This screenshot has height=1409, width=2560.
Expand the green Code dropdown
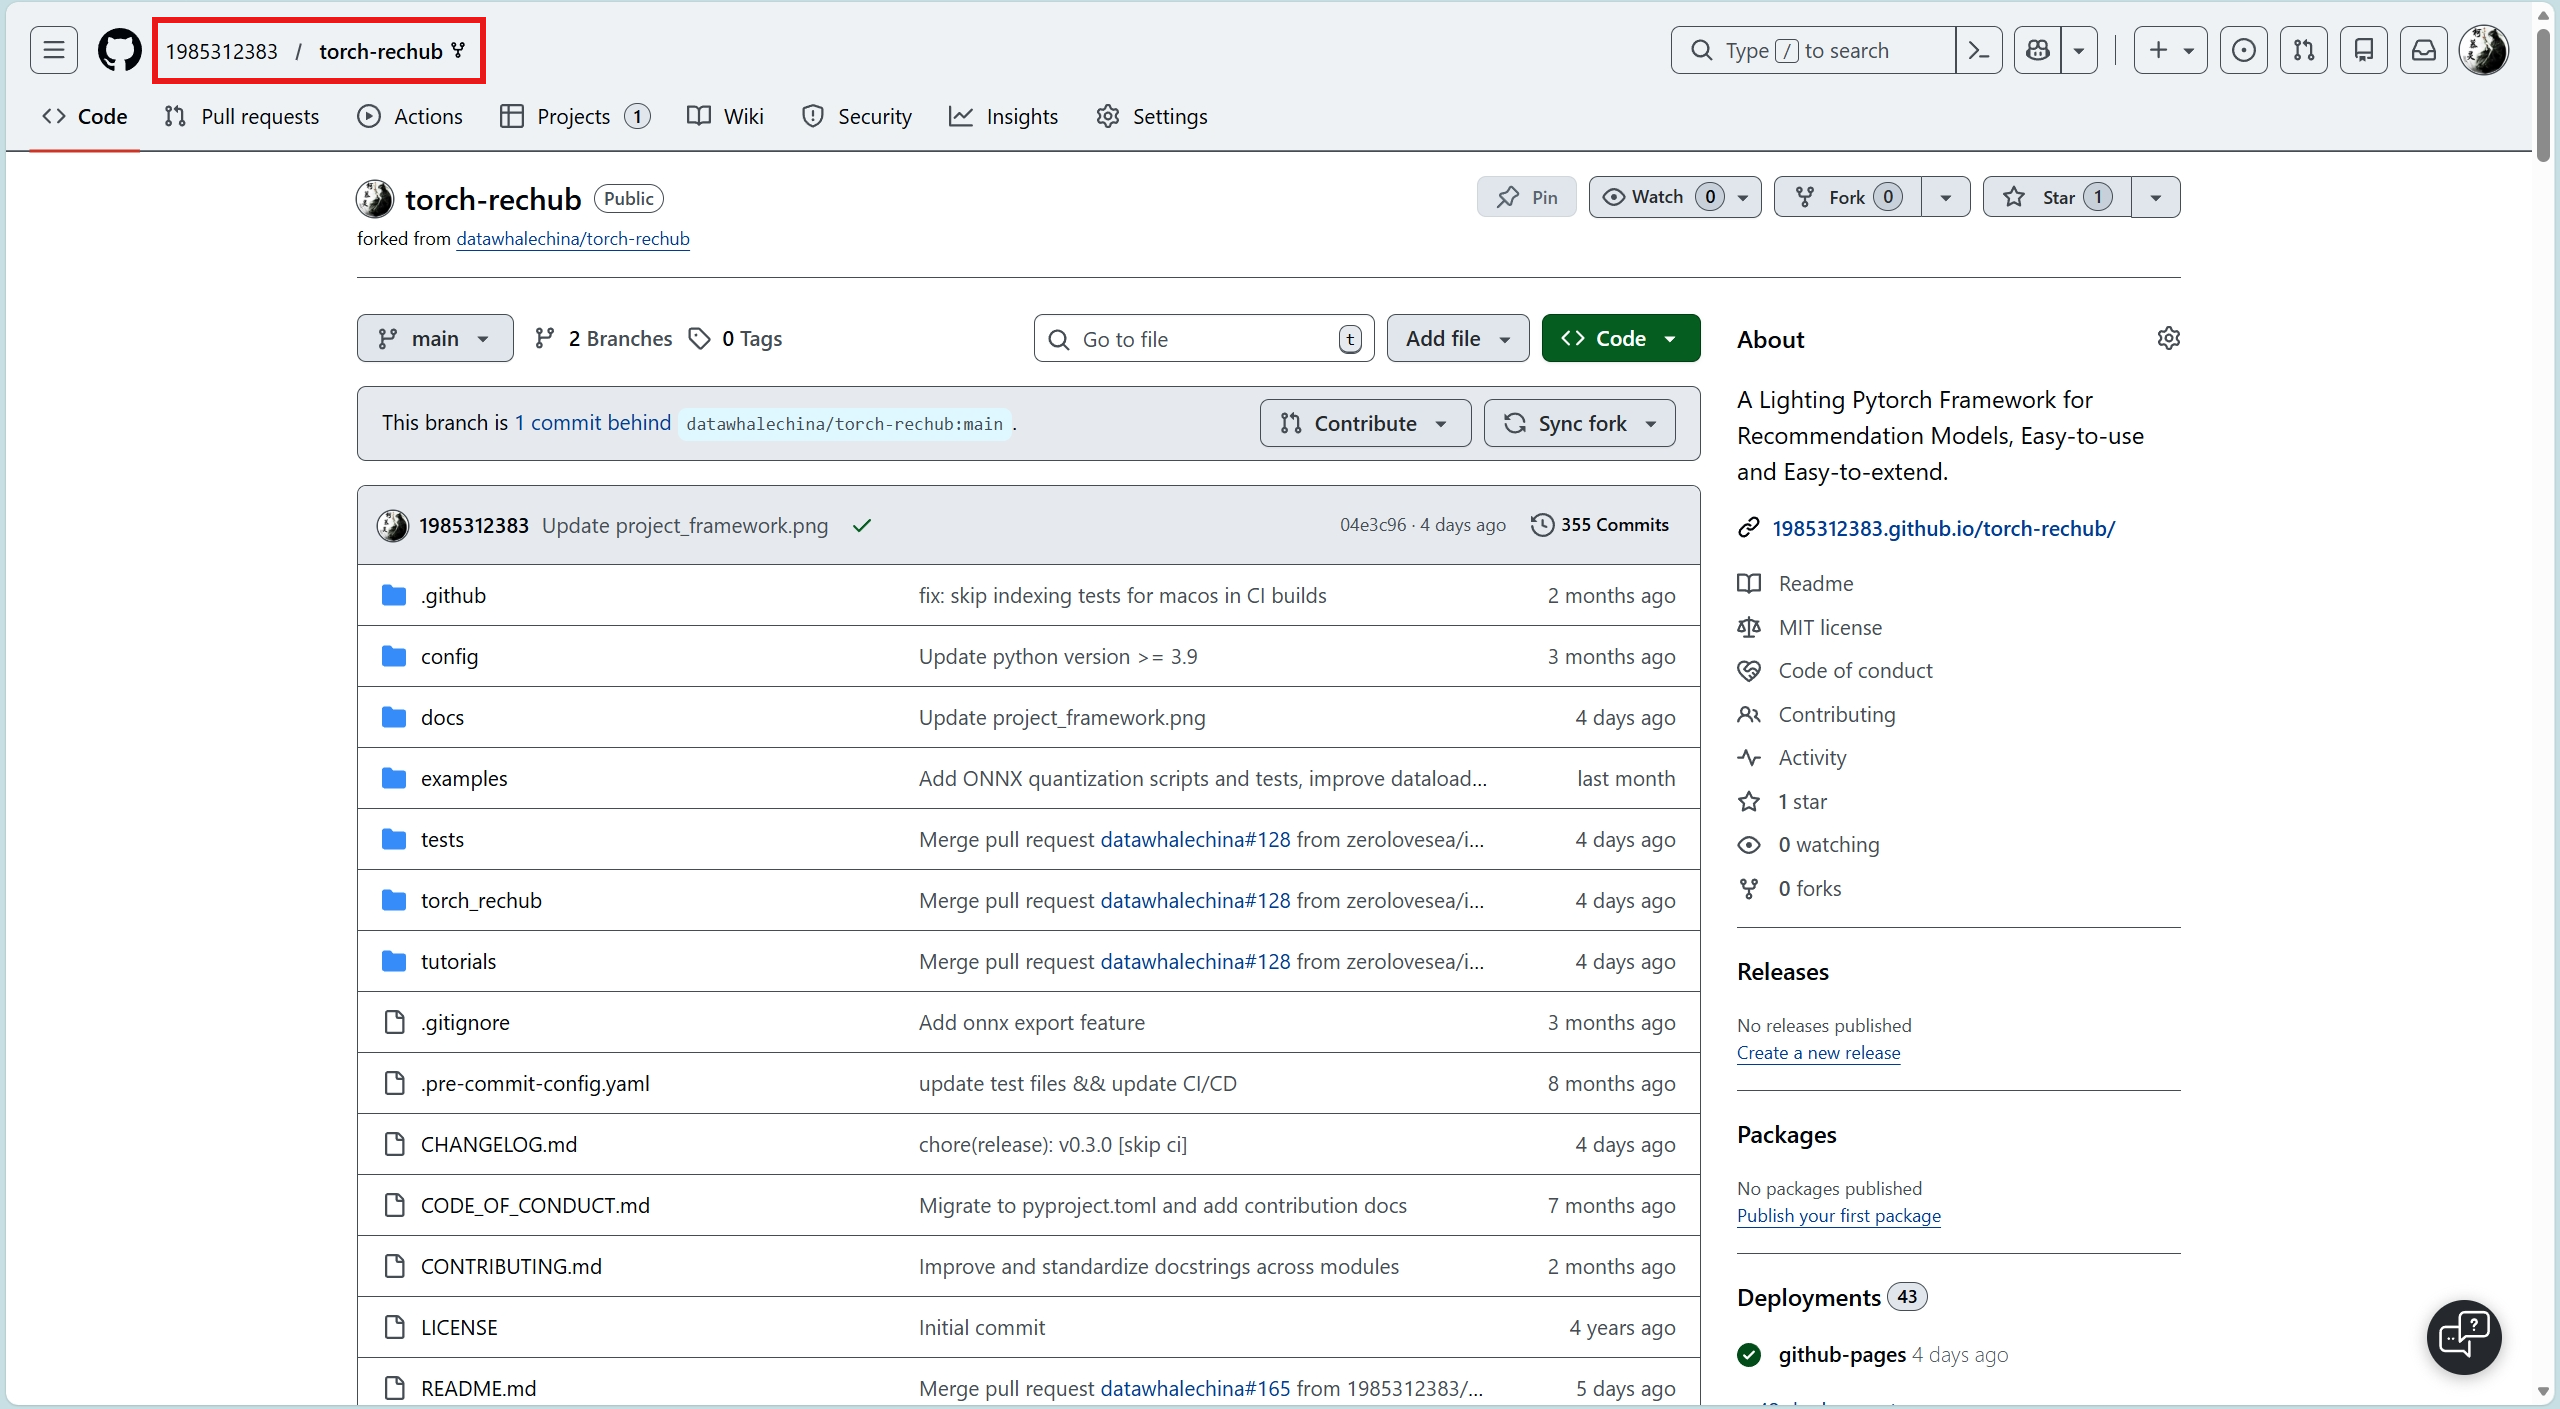1620,338
